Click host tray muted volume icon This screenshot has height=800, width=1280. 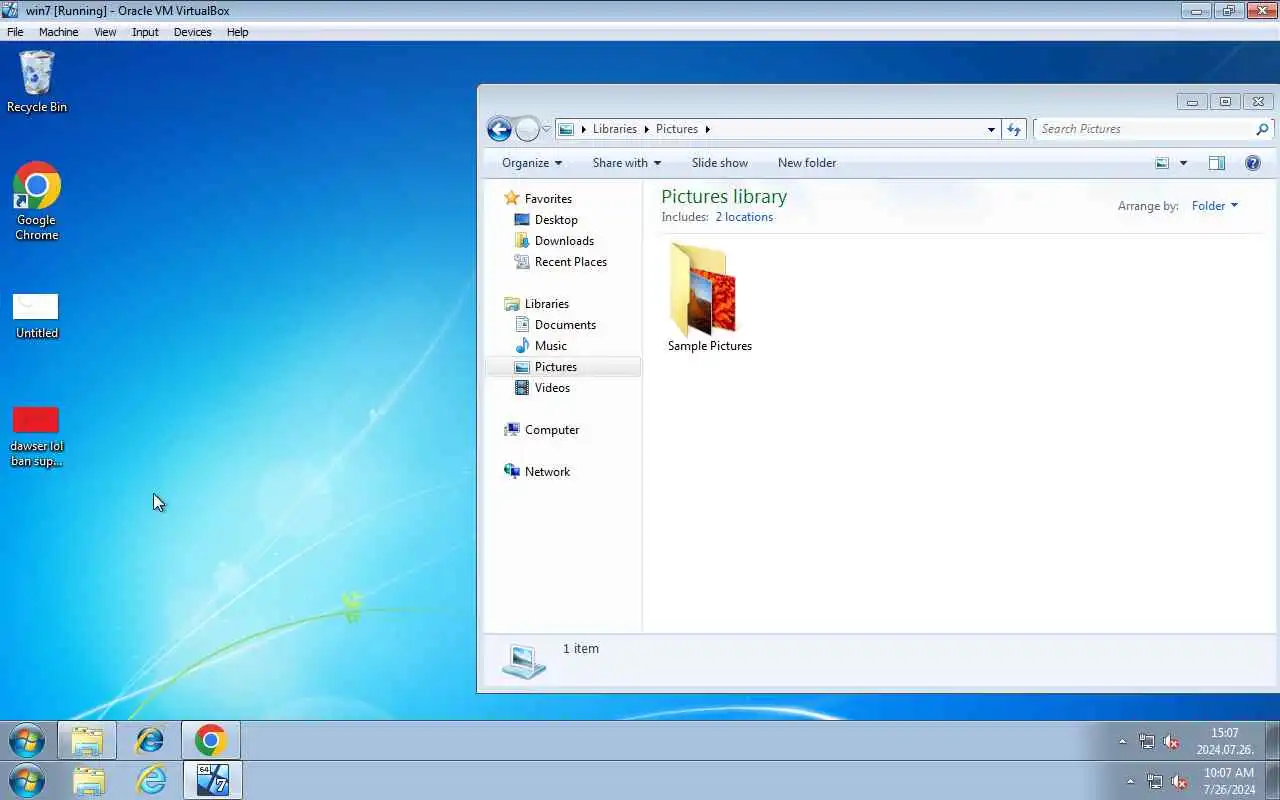(x=1179, y=781)
